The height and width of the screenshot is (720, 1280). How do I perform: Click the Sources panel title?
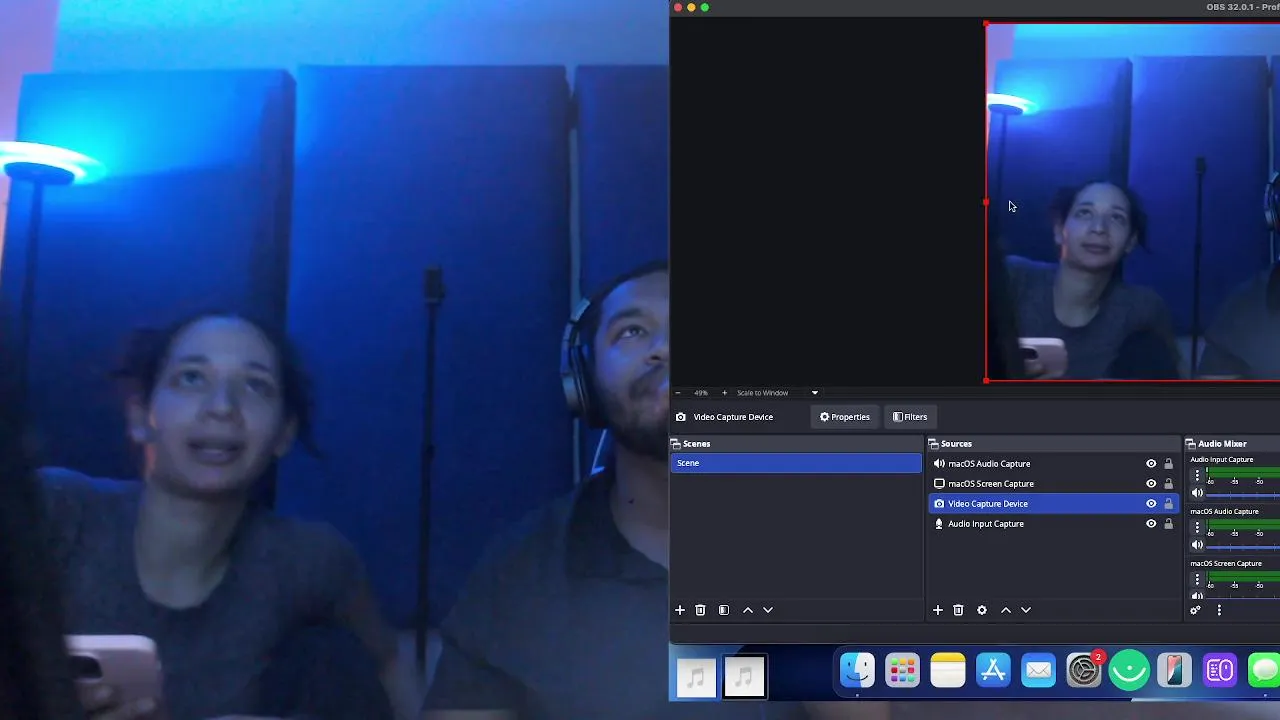[x=956, y=444]
